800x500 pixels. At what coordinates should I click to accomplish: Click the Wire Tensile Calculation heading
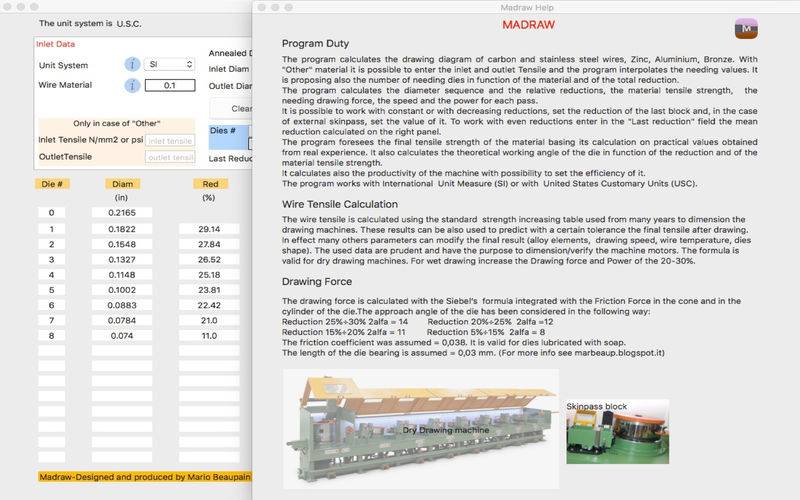click(x=340, y=204)
